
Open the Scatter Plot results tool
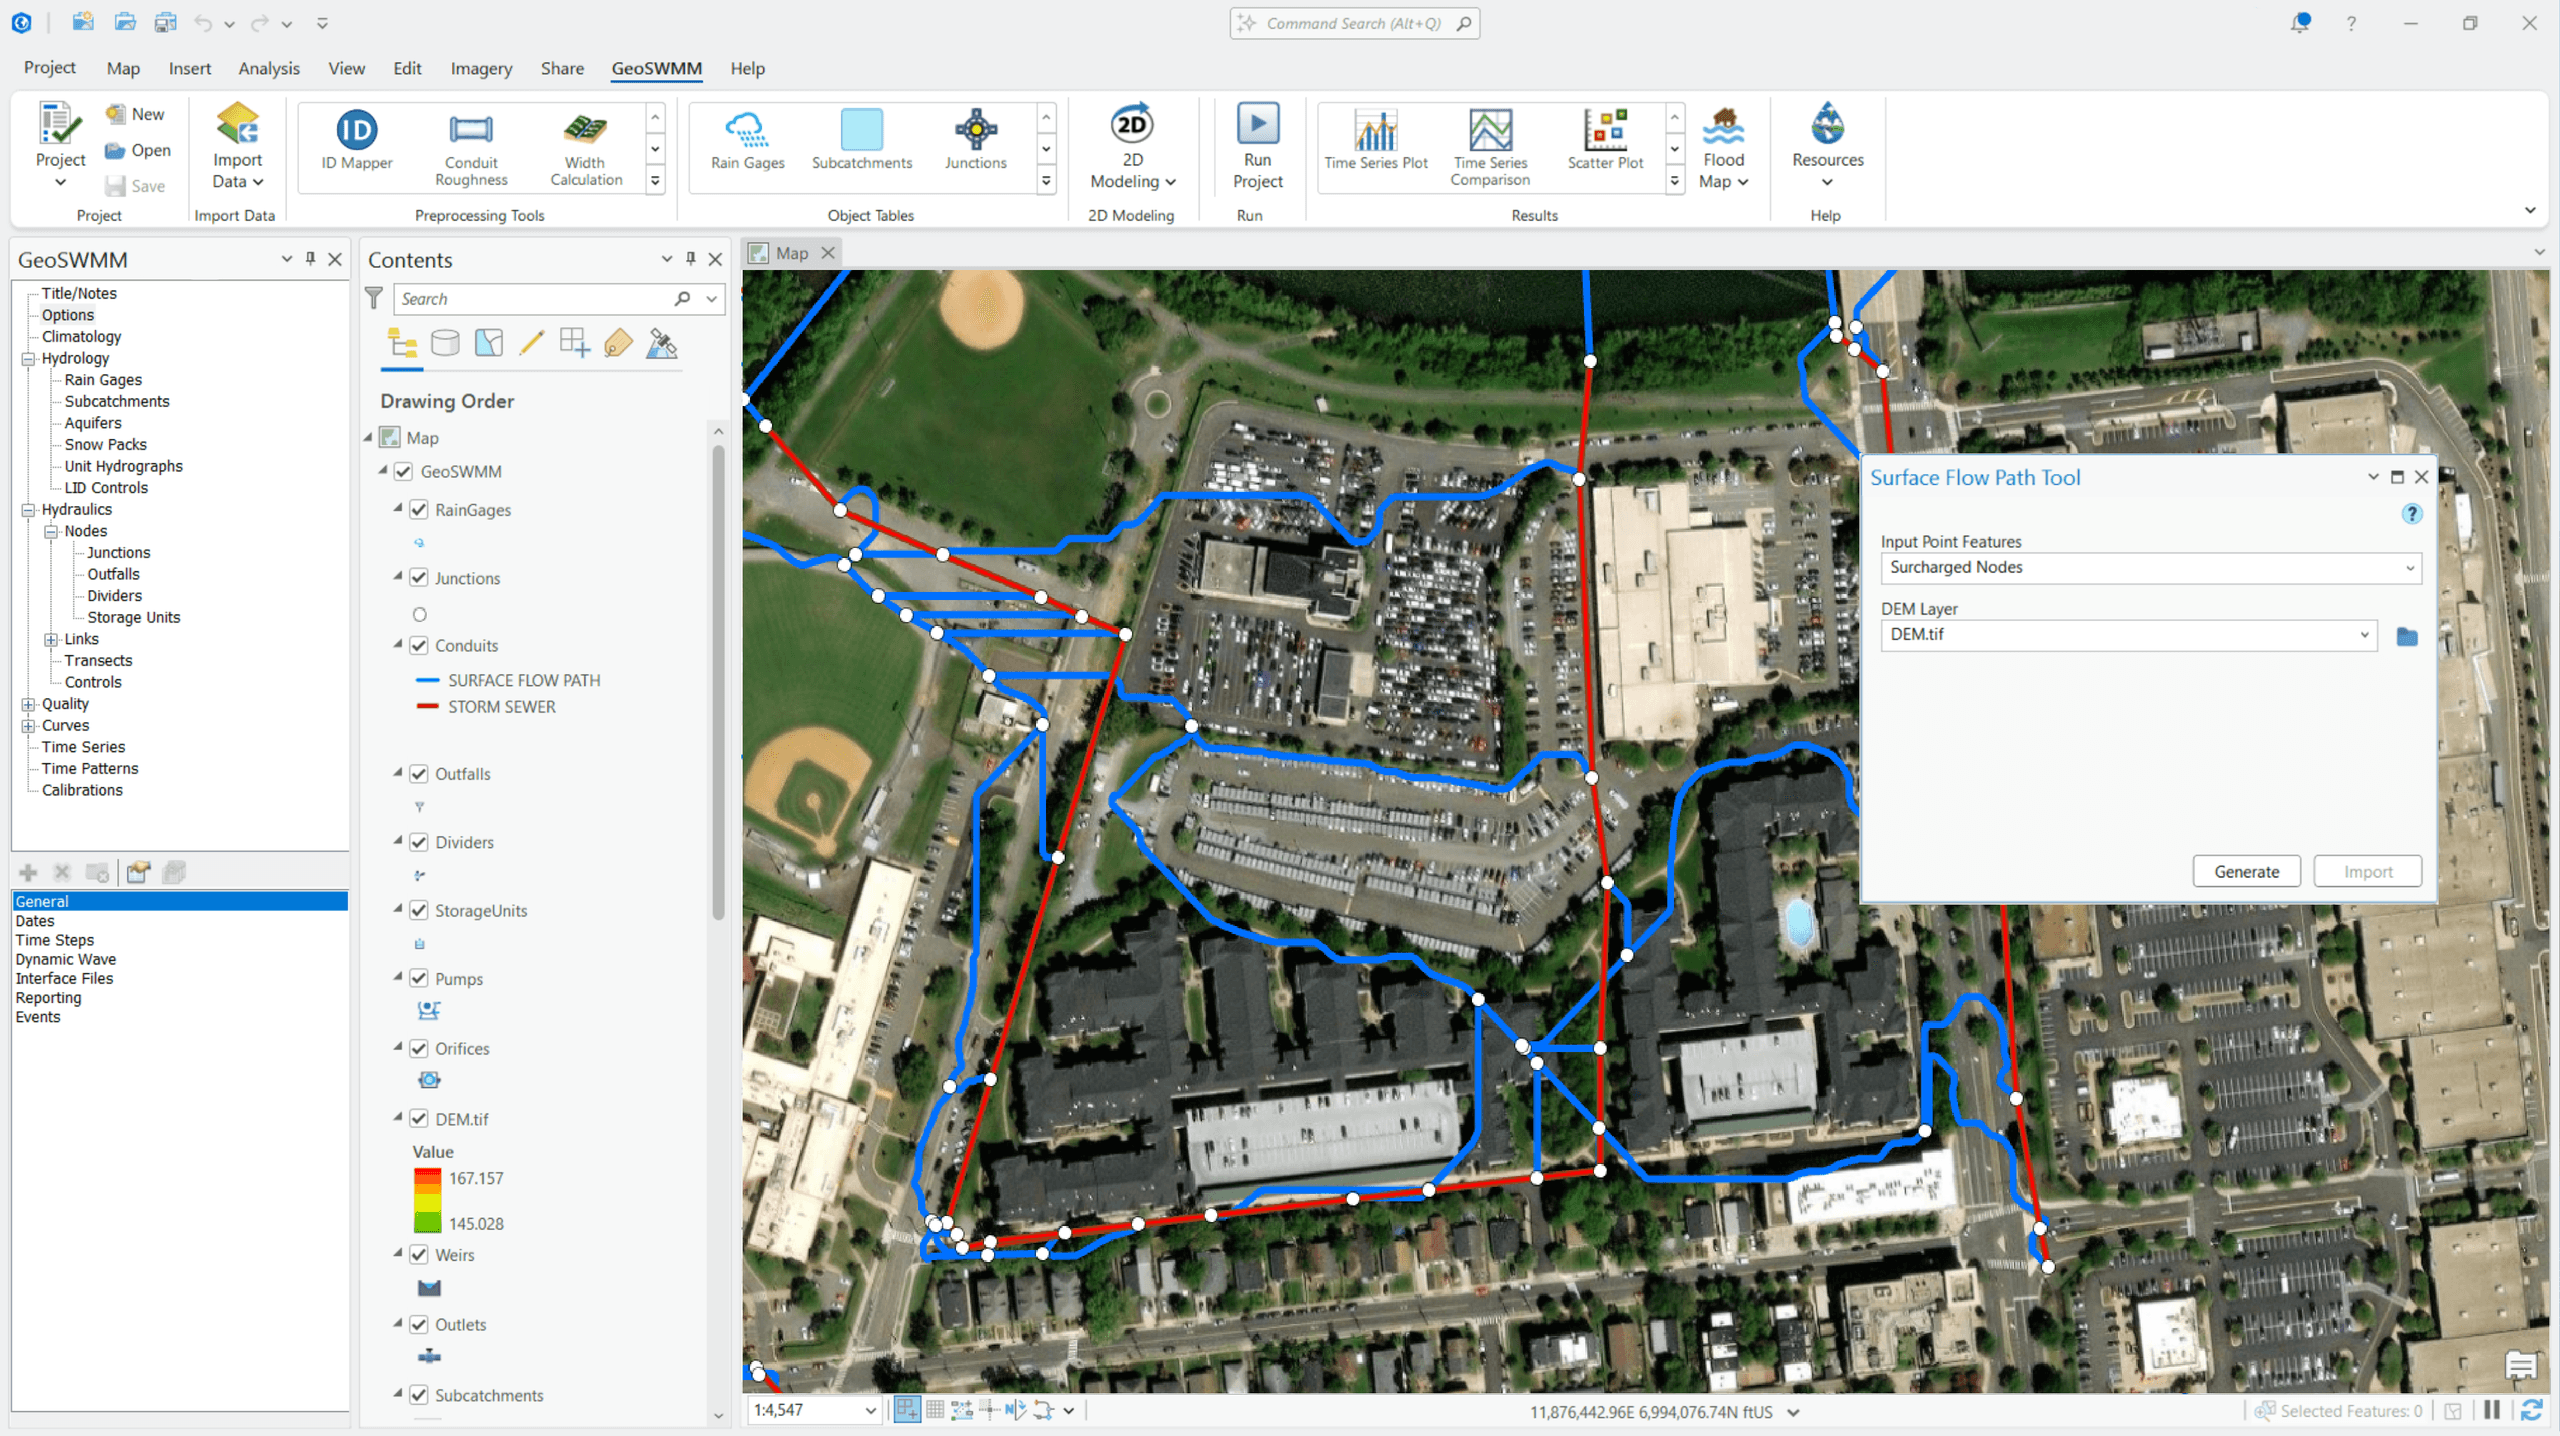coord(1606,145)
